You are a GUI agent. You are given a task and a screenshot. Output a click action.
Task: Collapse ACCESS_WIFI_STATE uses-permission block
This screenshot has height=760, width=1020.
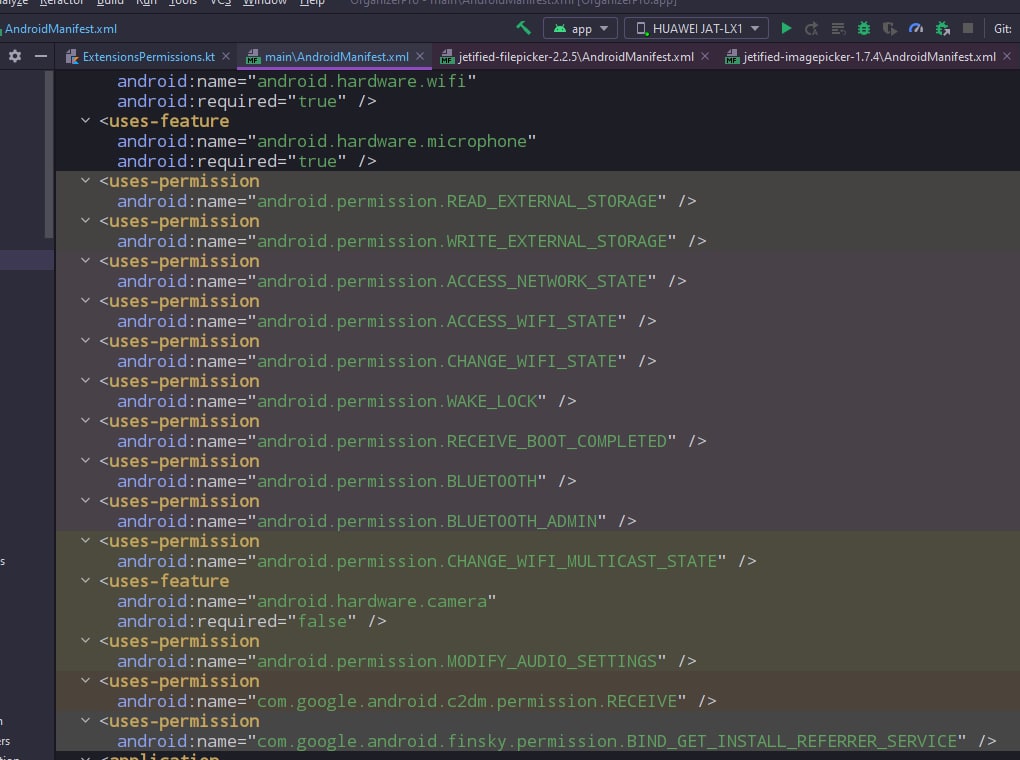pos(85,301)
